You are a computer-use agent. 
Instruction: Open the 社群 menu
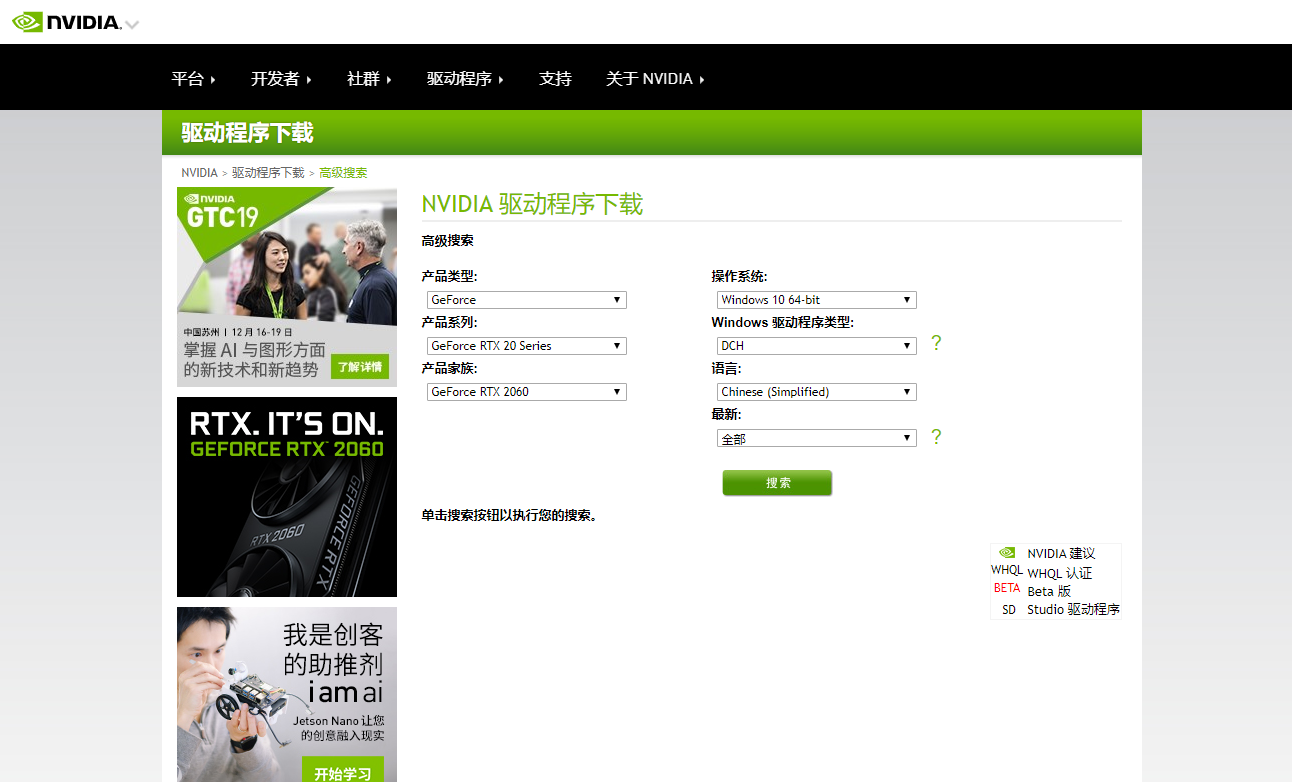pyautogui.click(x=369, y=79)
